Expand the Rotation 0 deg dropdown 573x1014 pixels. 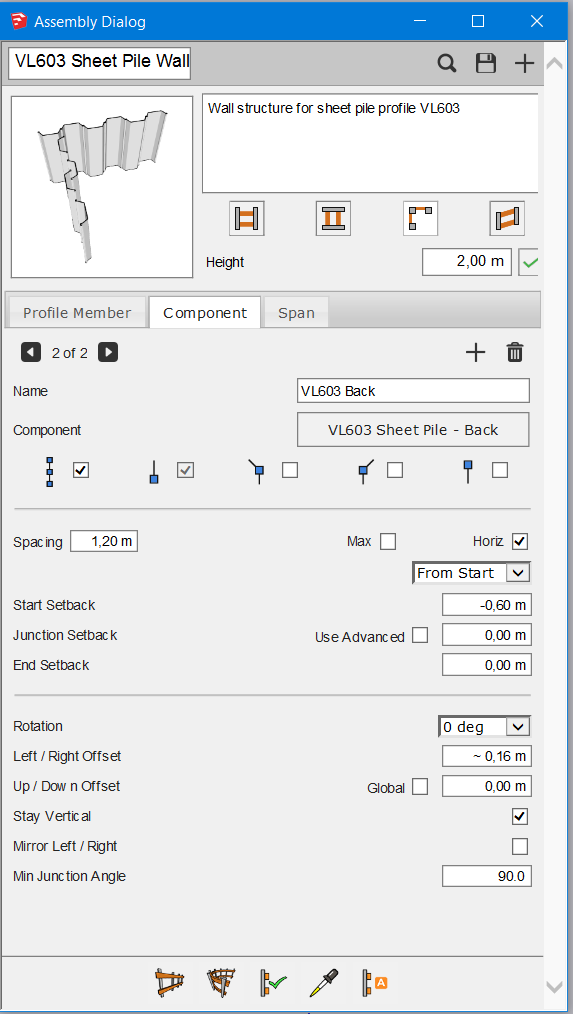484,727
